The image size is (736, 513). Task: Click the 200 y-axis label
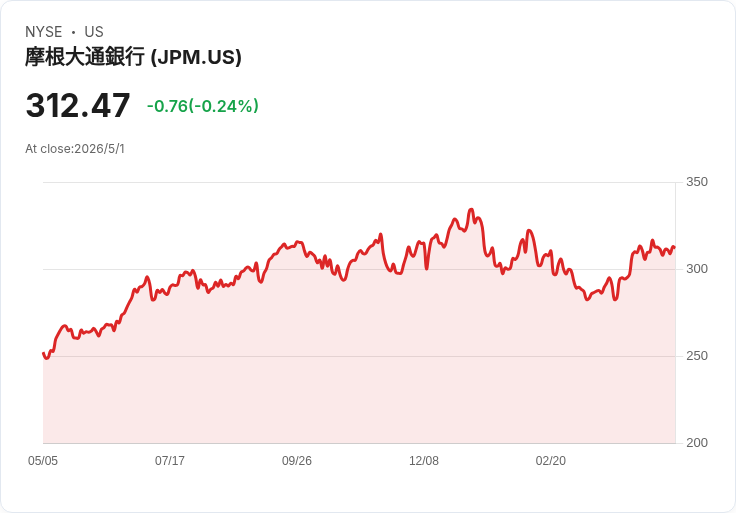click(x=697, y=443)
